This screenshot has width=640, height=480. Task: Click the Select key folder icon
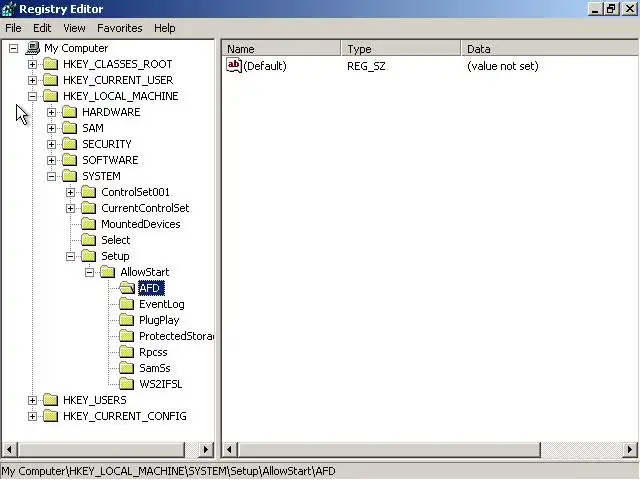click(x=88, y=240)
